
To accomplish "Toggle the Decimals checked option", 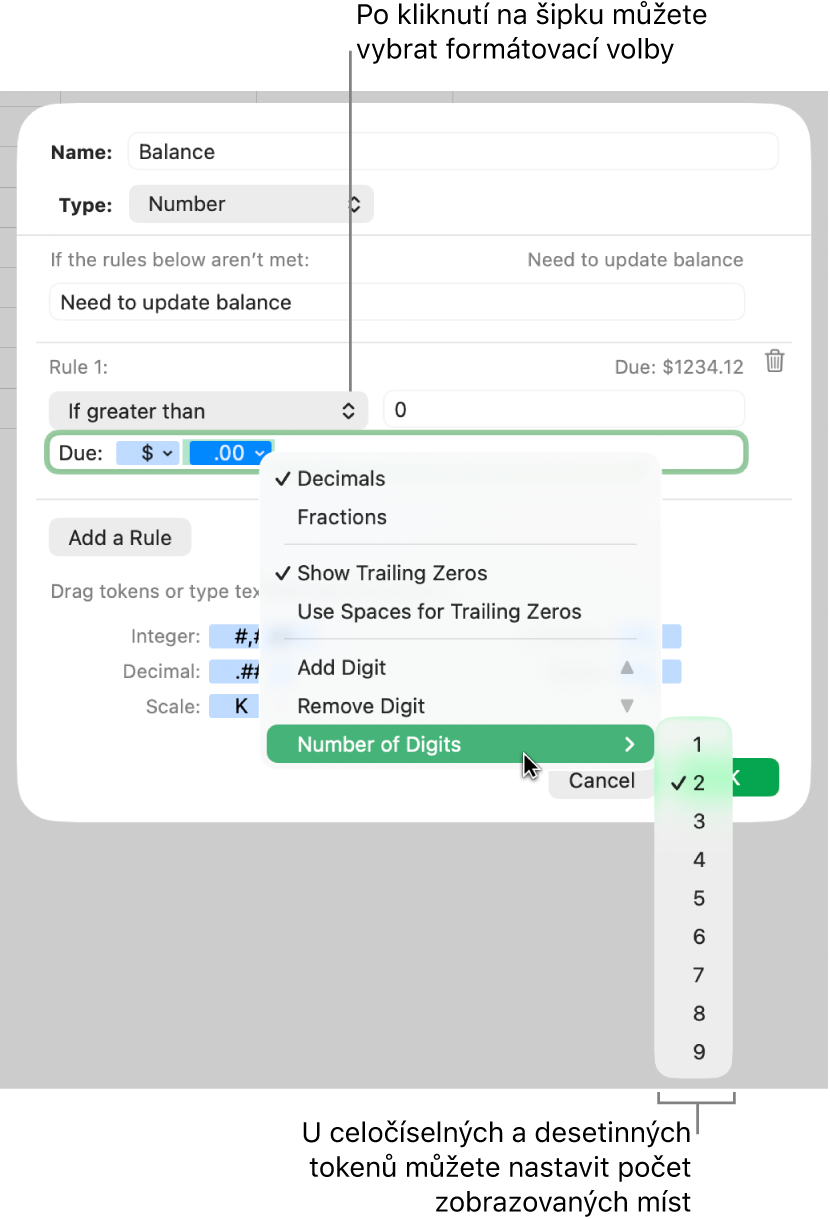I will [x=341, y=479].
